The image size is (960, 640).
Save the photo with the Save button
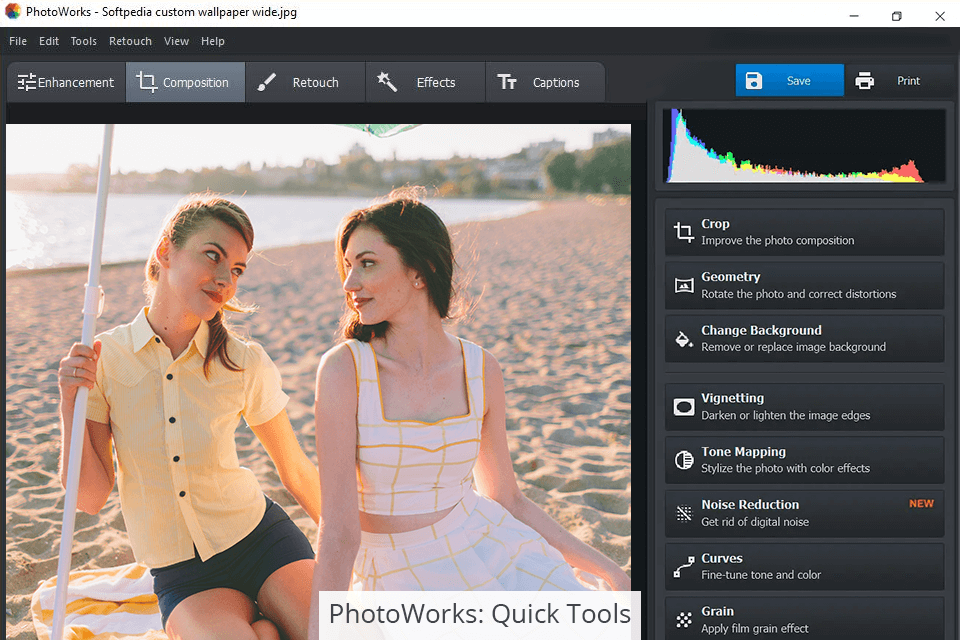[x=790, y=80]
